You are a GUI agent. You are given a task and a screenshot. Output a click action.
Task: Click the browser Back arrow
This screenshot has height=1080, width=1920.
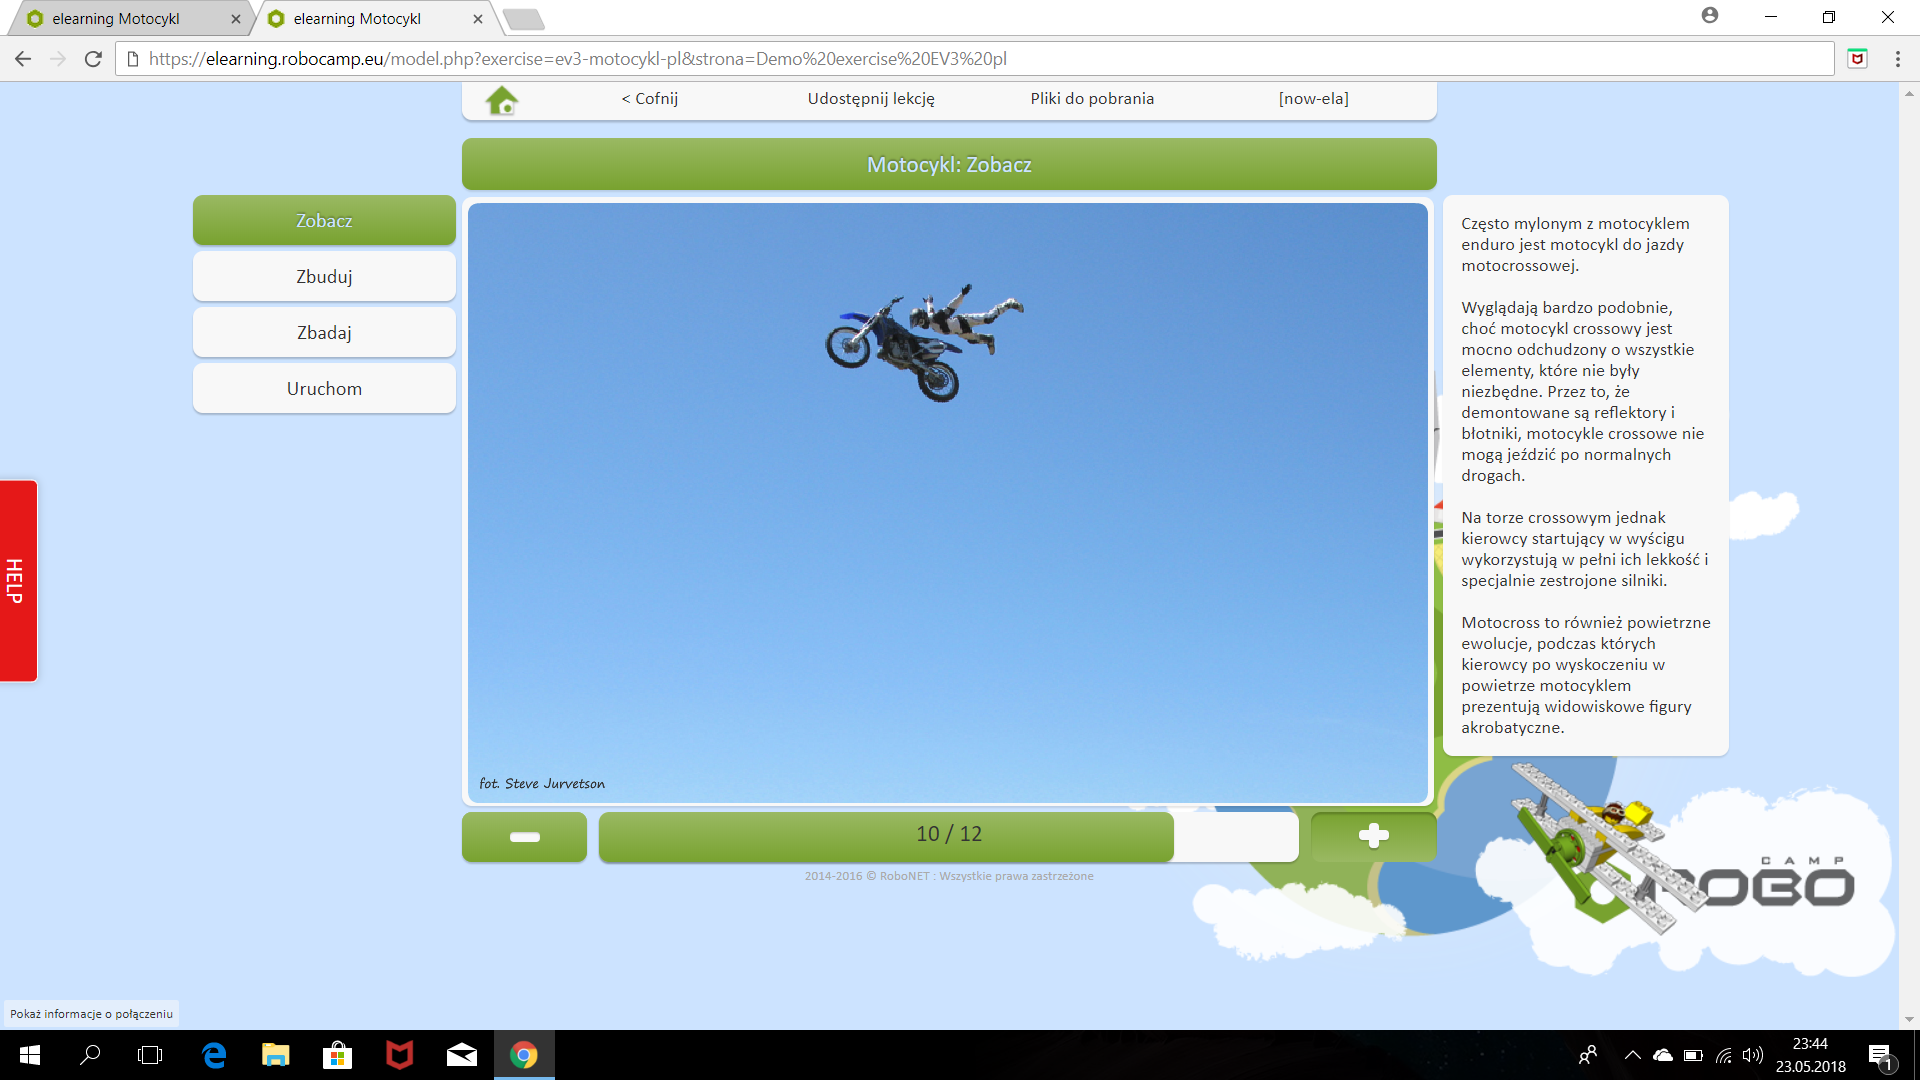(x=23, y=59)
